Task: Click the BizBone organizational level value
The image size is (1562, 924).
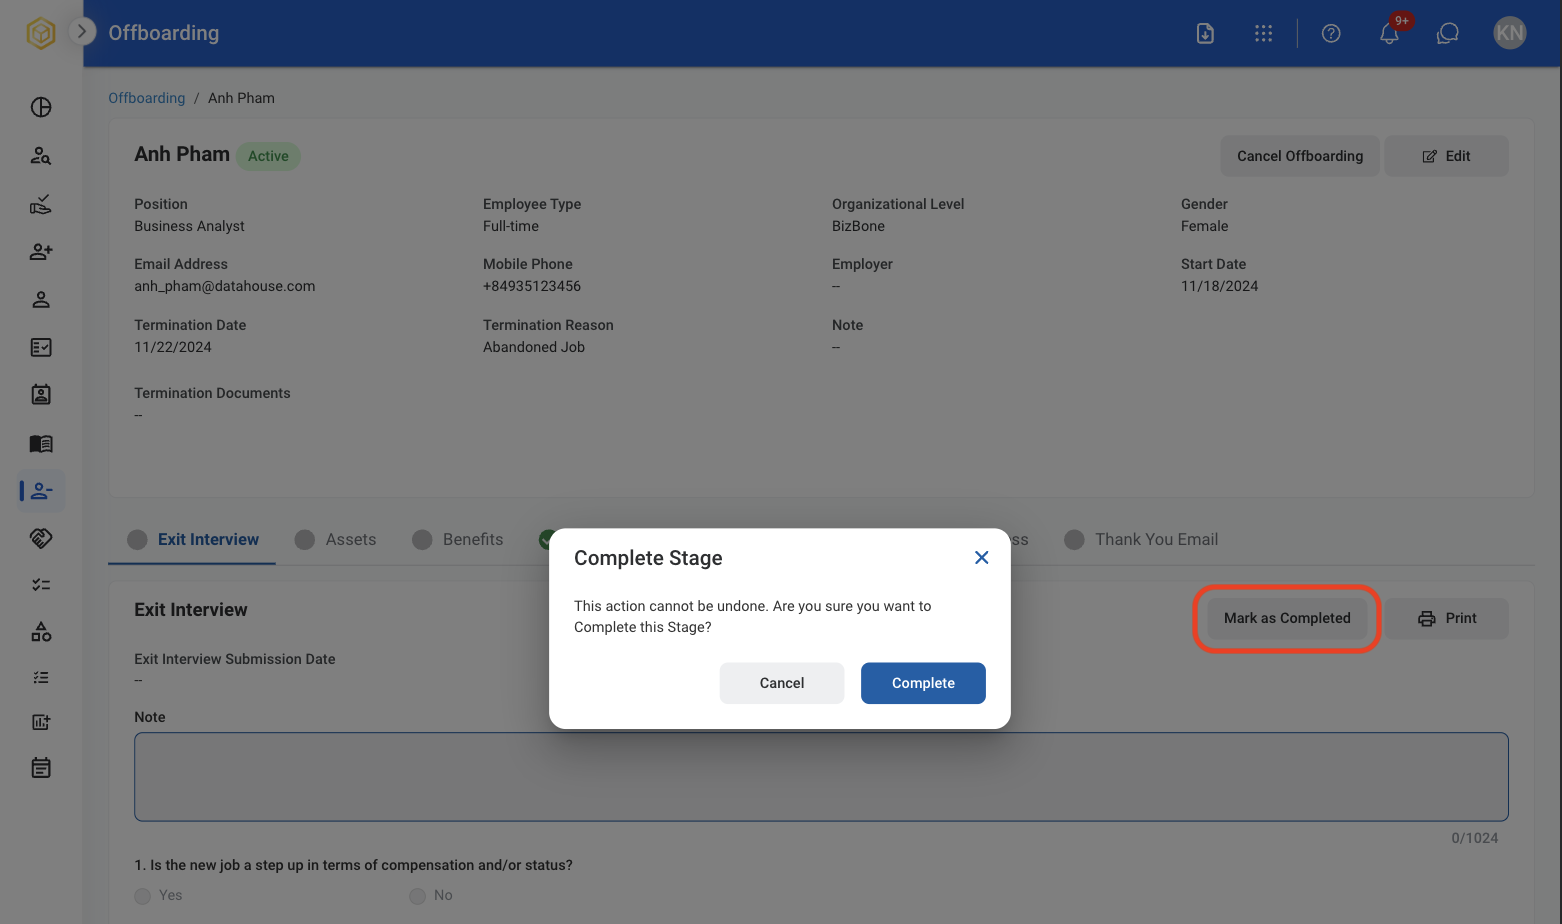Action: coord(858,226)
